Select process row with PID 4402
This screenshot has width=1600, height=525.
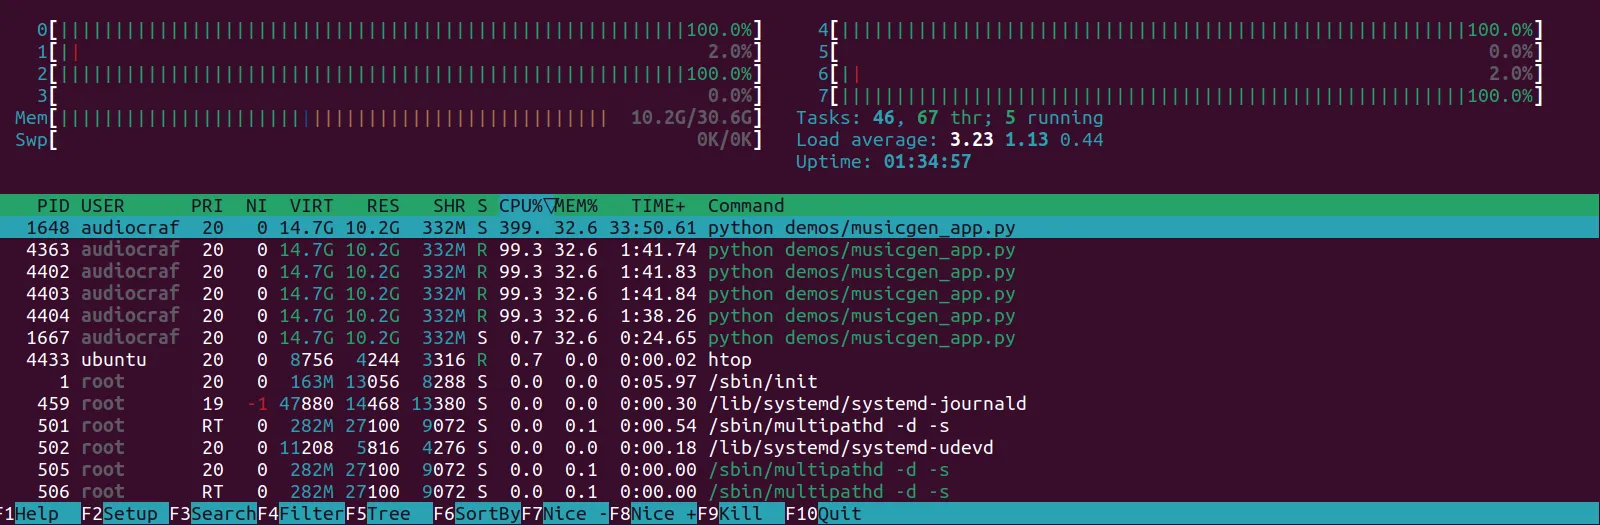point(800,272)
